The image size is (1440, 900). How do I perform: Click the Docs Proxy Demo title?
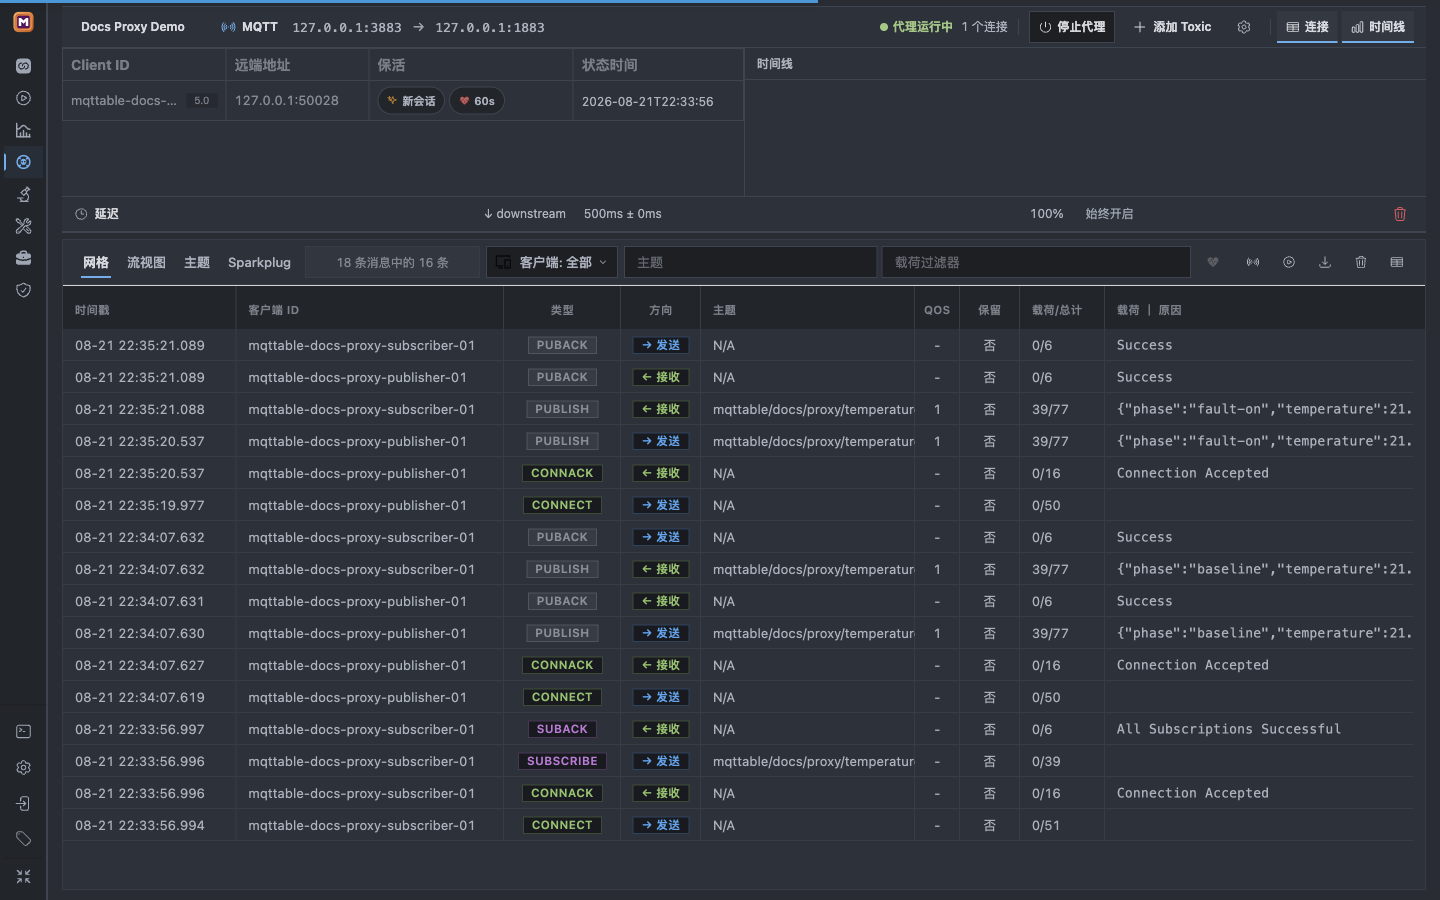(x=133, y=27)
